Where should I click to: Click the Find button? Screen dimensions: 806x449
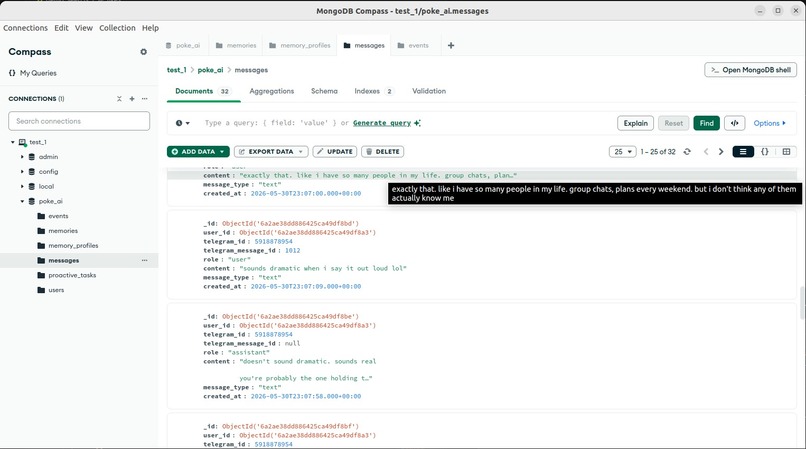click(706, 123)
